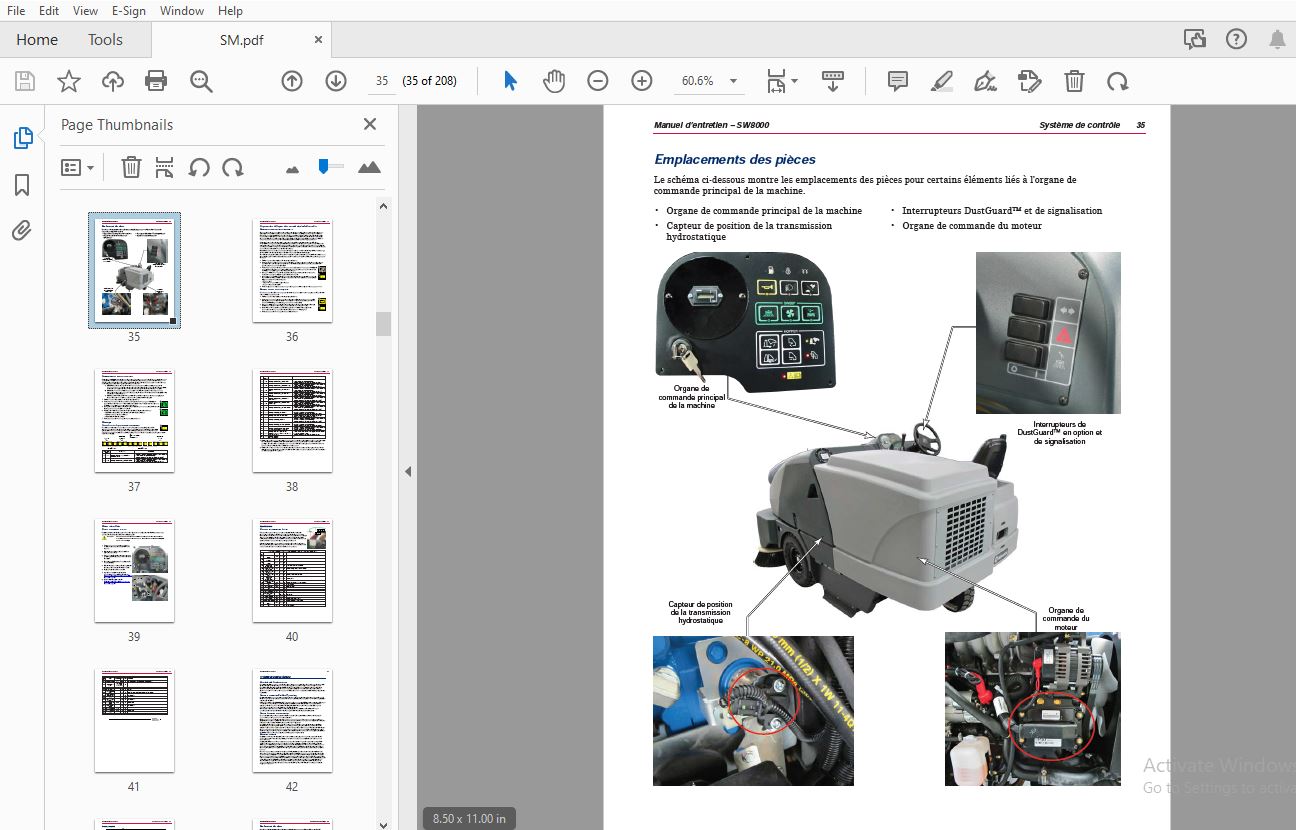
Task: Add a sticky note comment
Action: [x=898, y=81]
